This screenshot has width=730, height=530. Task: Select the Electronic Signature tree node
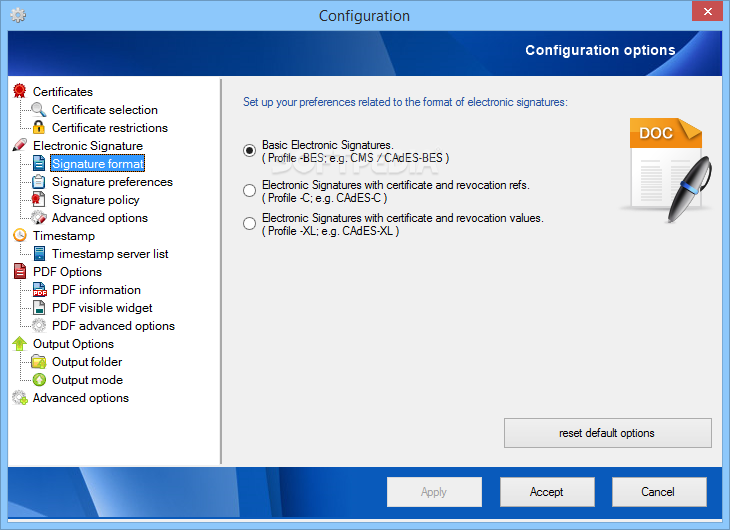[x=88, y=146]
